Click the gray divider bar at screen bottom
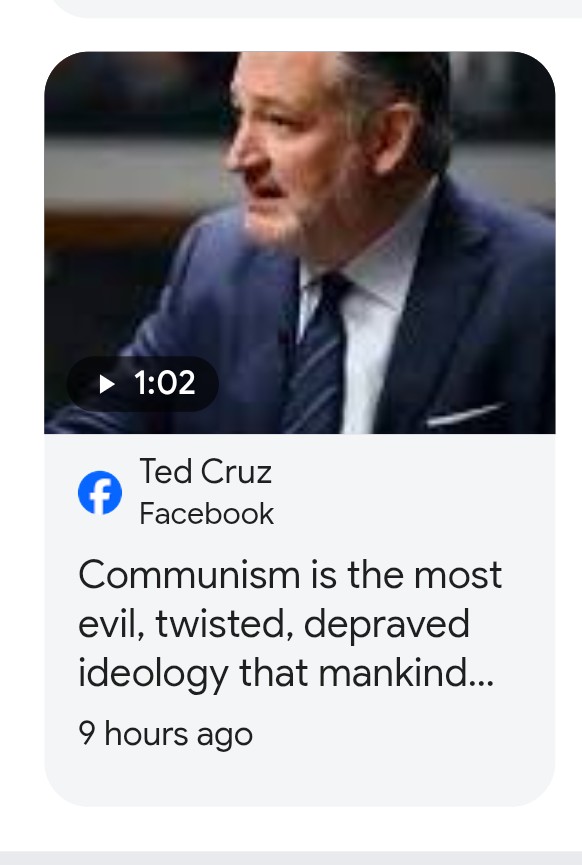 coord(291,858)
